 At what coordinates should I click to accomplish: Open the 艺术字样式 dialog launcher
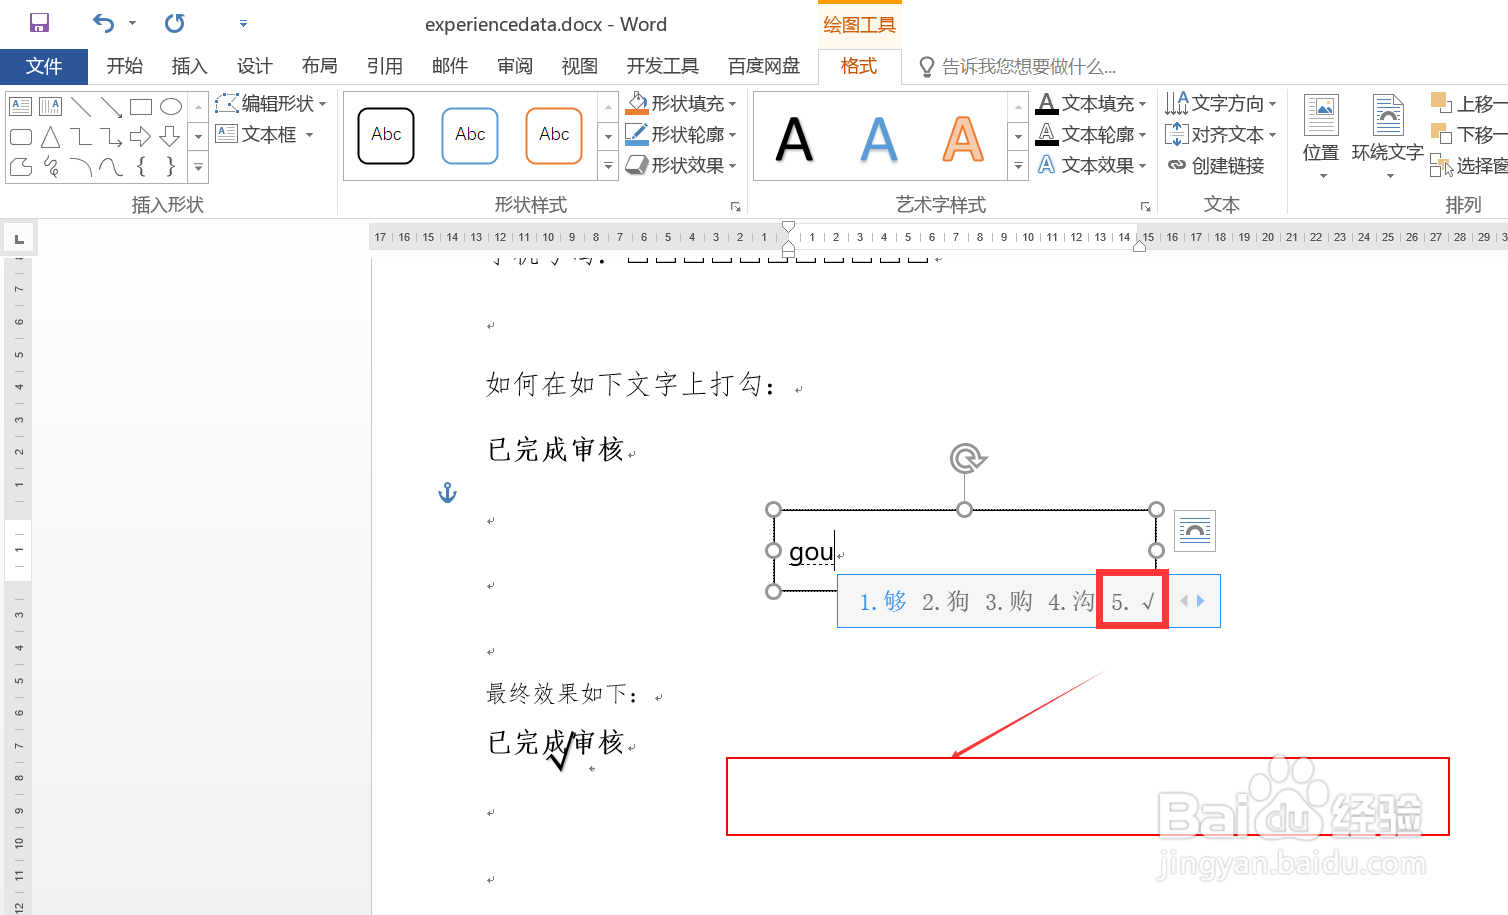pos(1146,206)
